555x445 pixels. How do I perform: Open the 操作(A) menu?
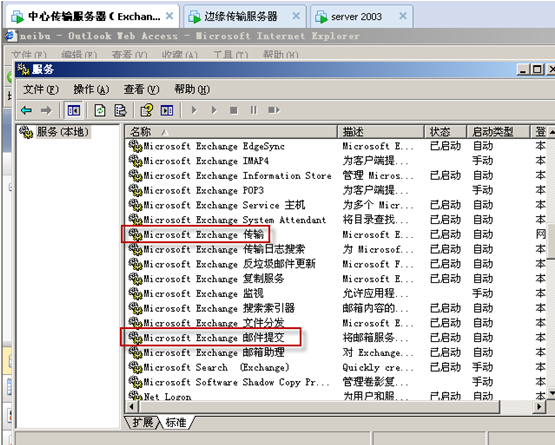[91, 90]
